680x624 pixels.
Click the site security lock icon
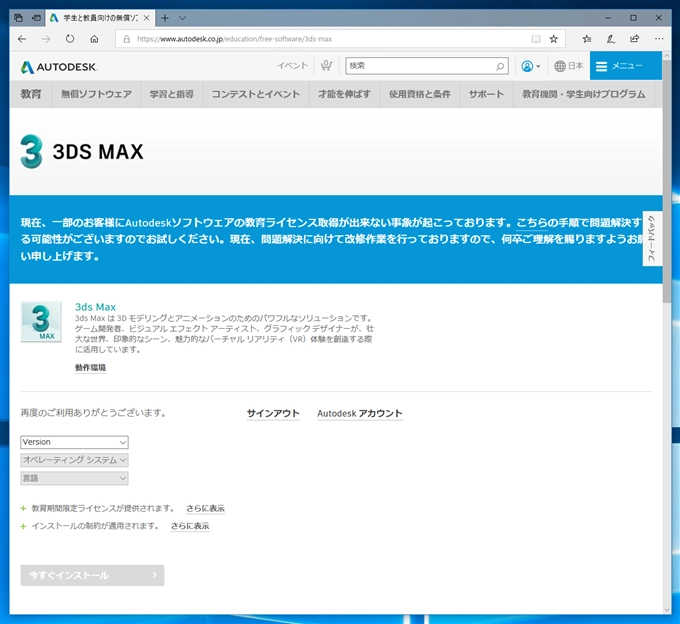[127, 39]
